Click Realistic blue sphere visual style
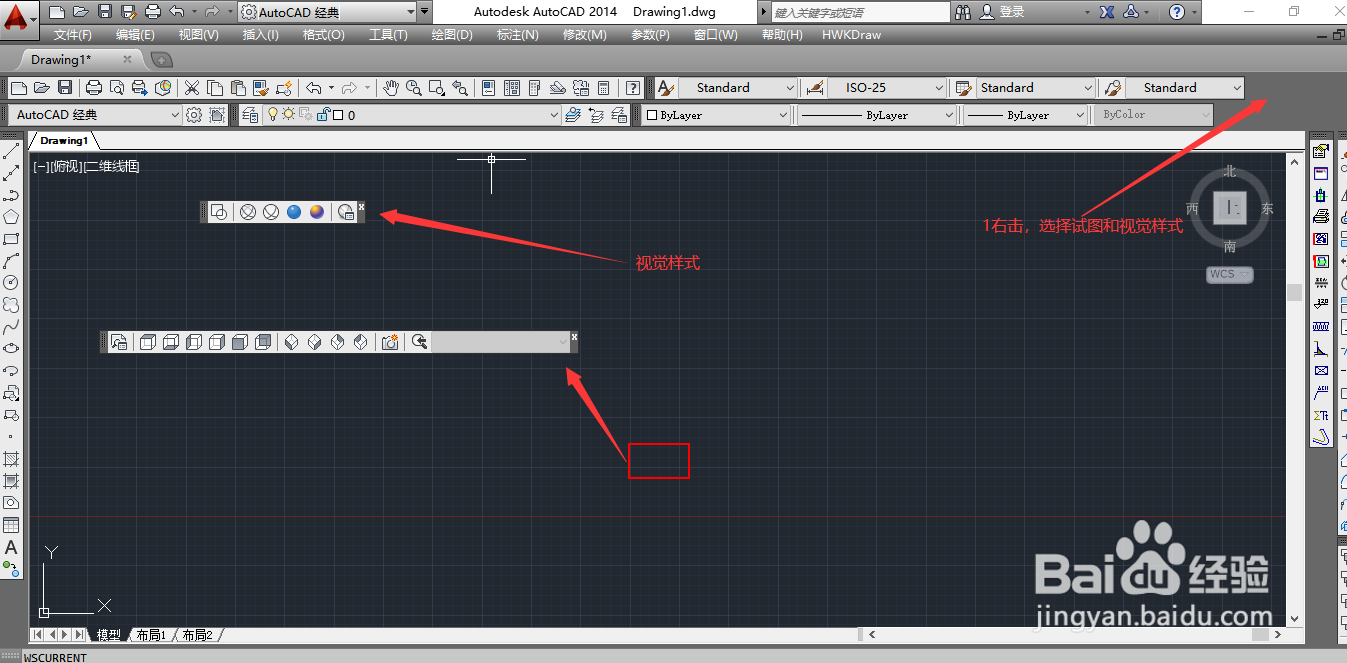 pos(294,212)
